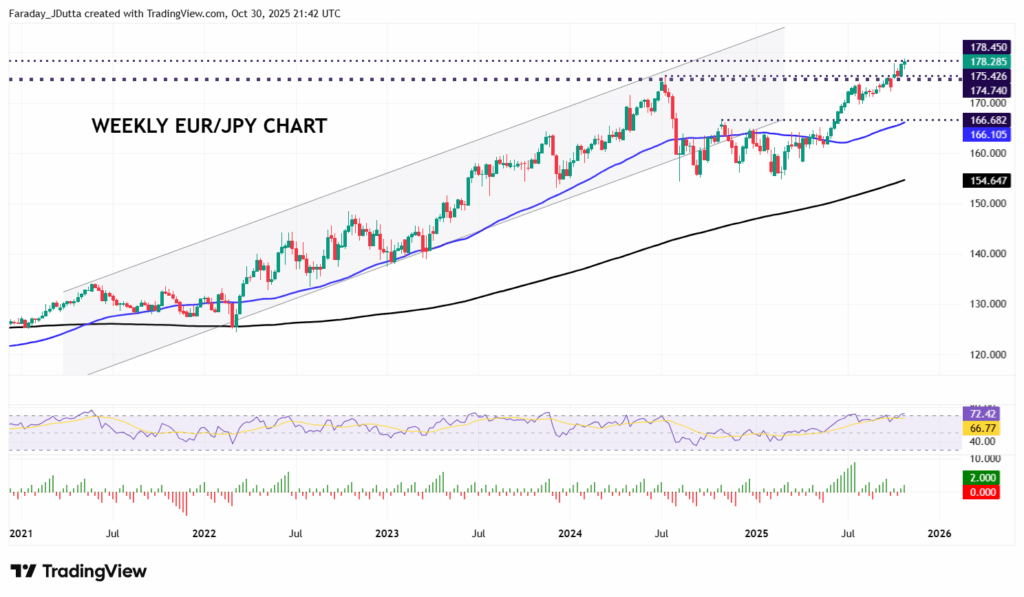
Task: Click the yellow 66.77 RSI average label
Action: click(982, 427)
